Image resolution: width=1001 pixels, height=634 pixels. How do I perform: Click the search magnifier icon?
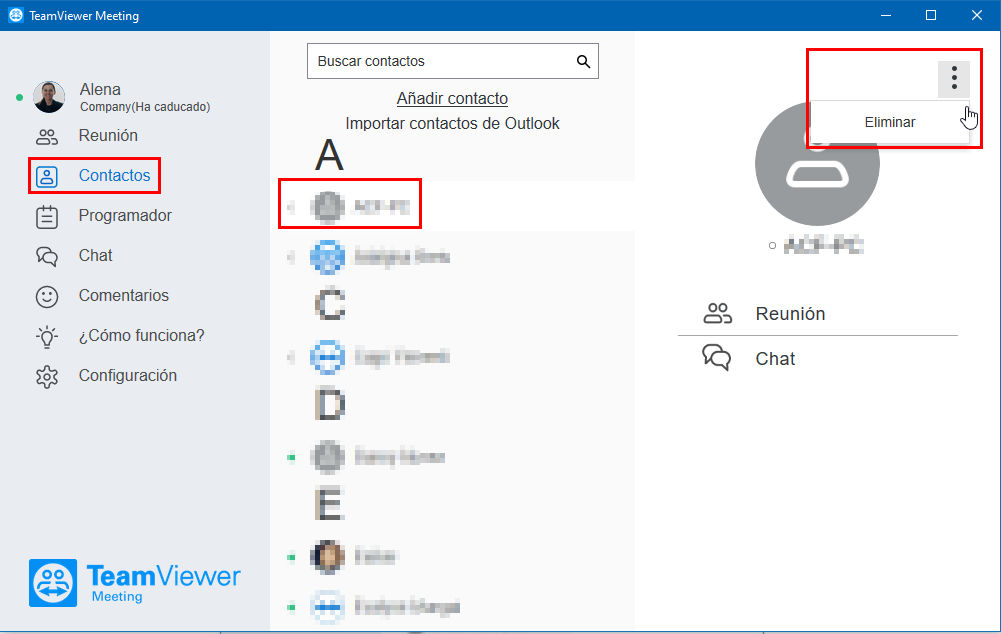tap(583, 61)
